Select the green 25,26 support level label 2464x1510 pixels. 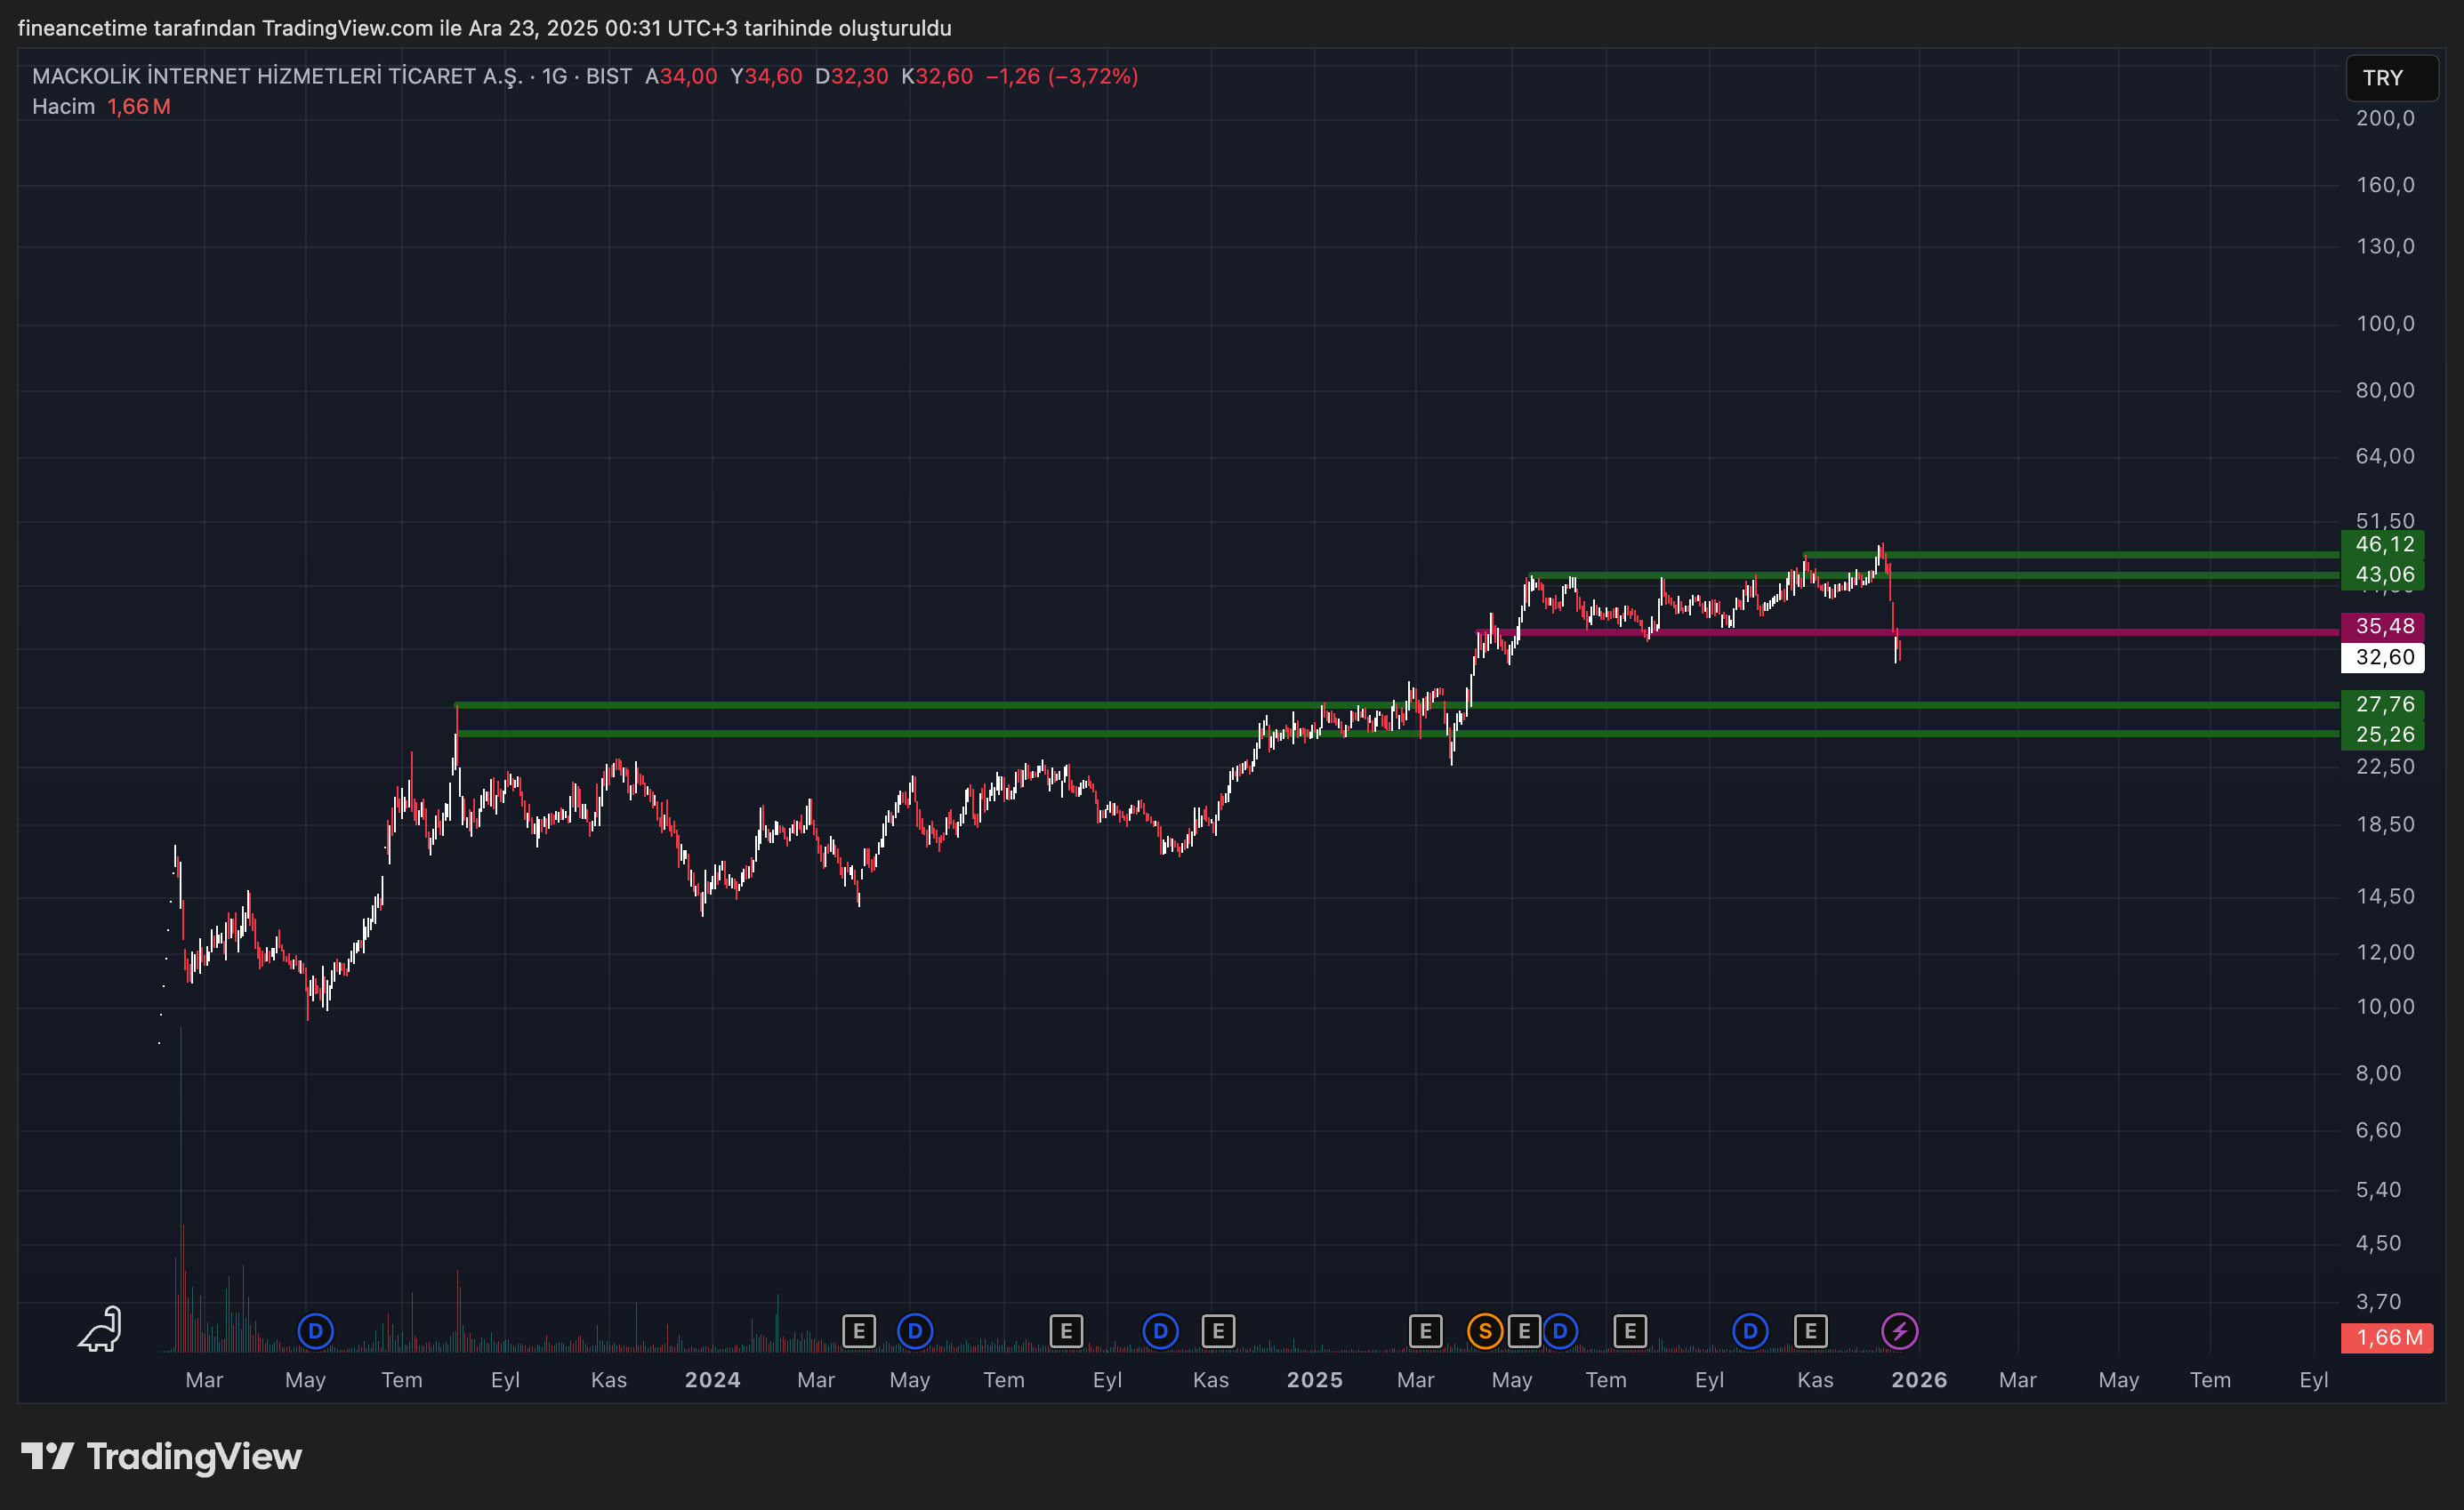point(2384,735)
